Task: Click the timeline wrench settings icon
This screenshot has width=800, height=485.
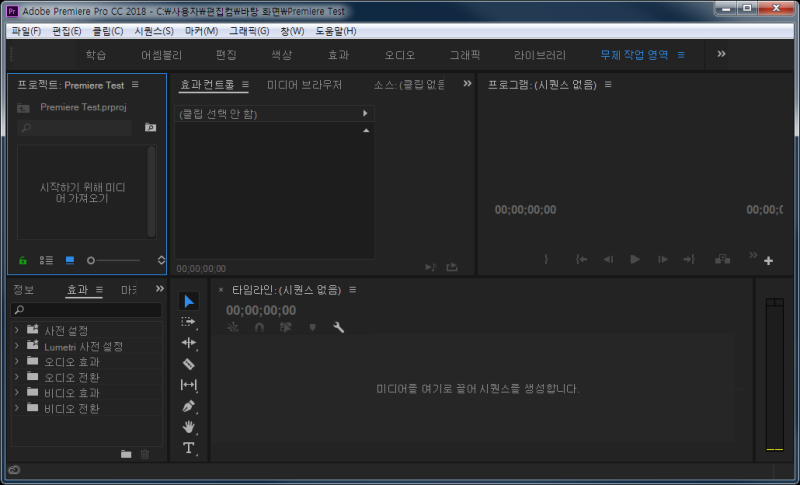Action: (x=338, y=327)
